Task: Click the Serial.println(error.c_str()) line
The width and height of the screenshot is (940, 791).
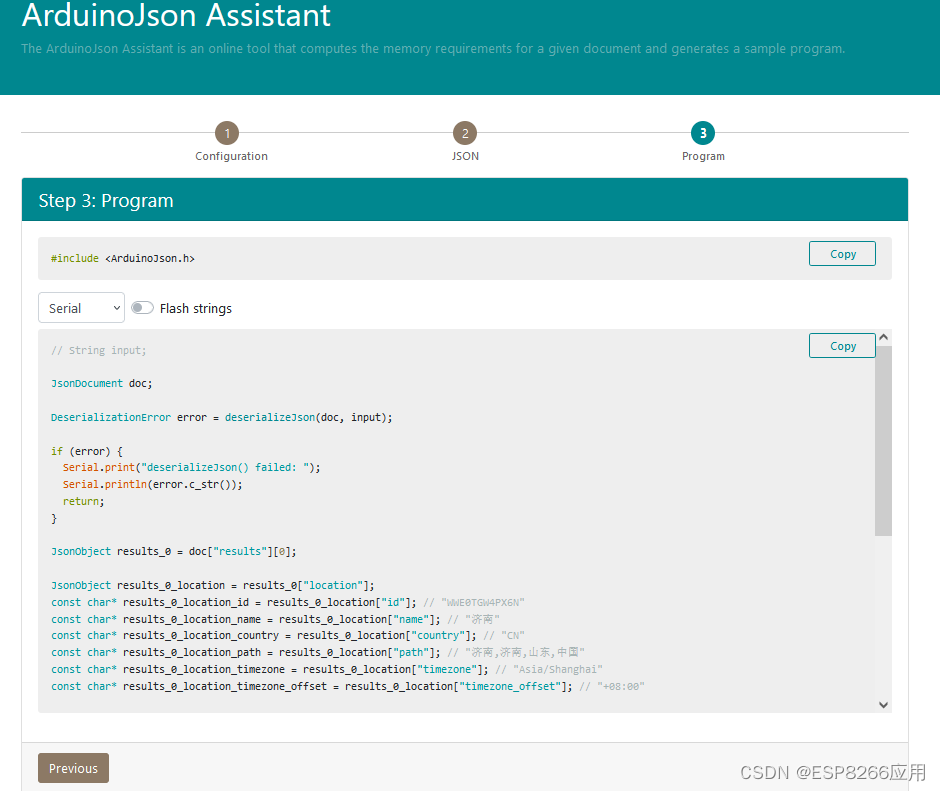Action: [x=153, y=485]
